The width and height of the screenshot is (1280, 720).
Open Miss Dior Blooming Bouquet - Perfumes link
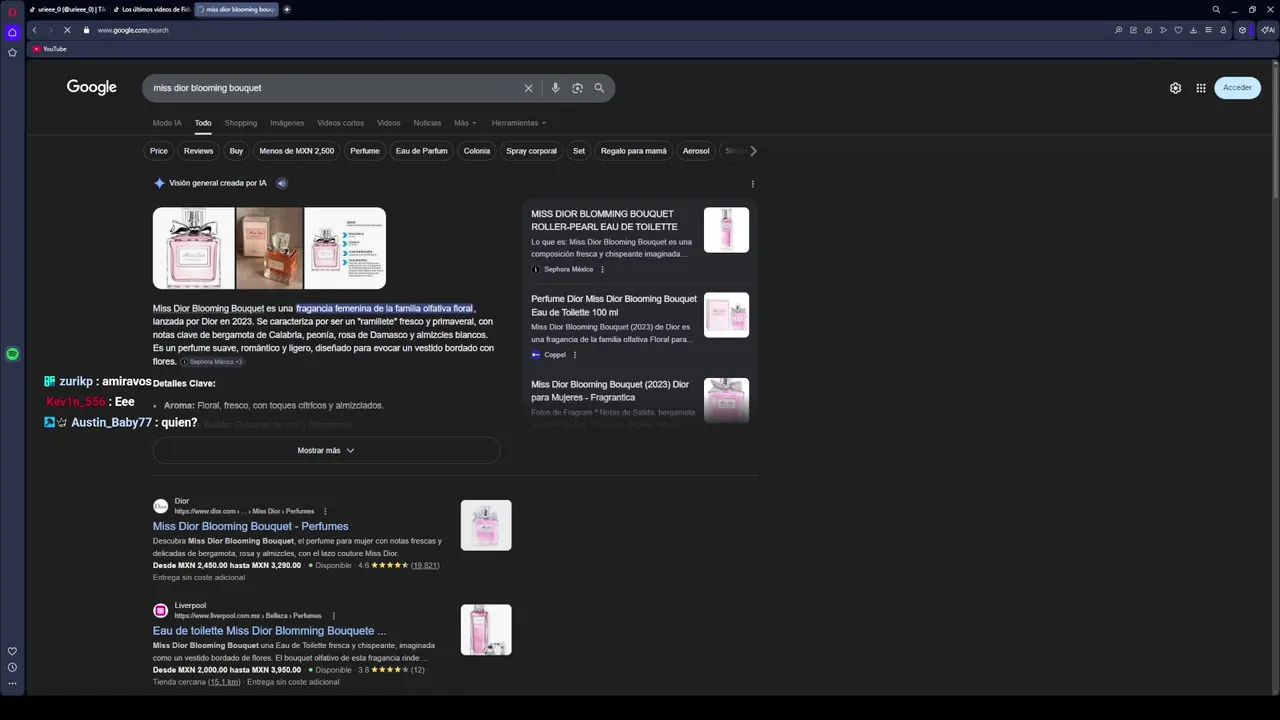[251, 526]
